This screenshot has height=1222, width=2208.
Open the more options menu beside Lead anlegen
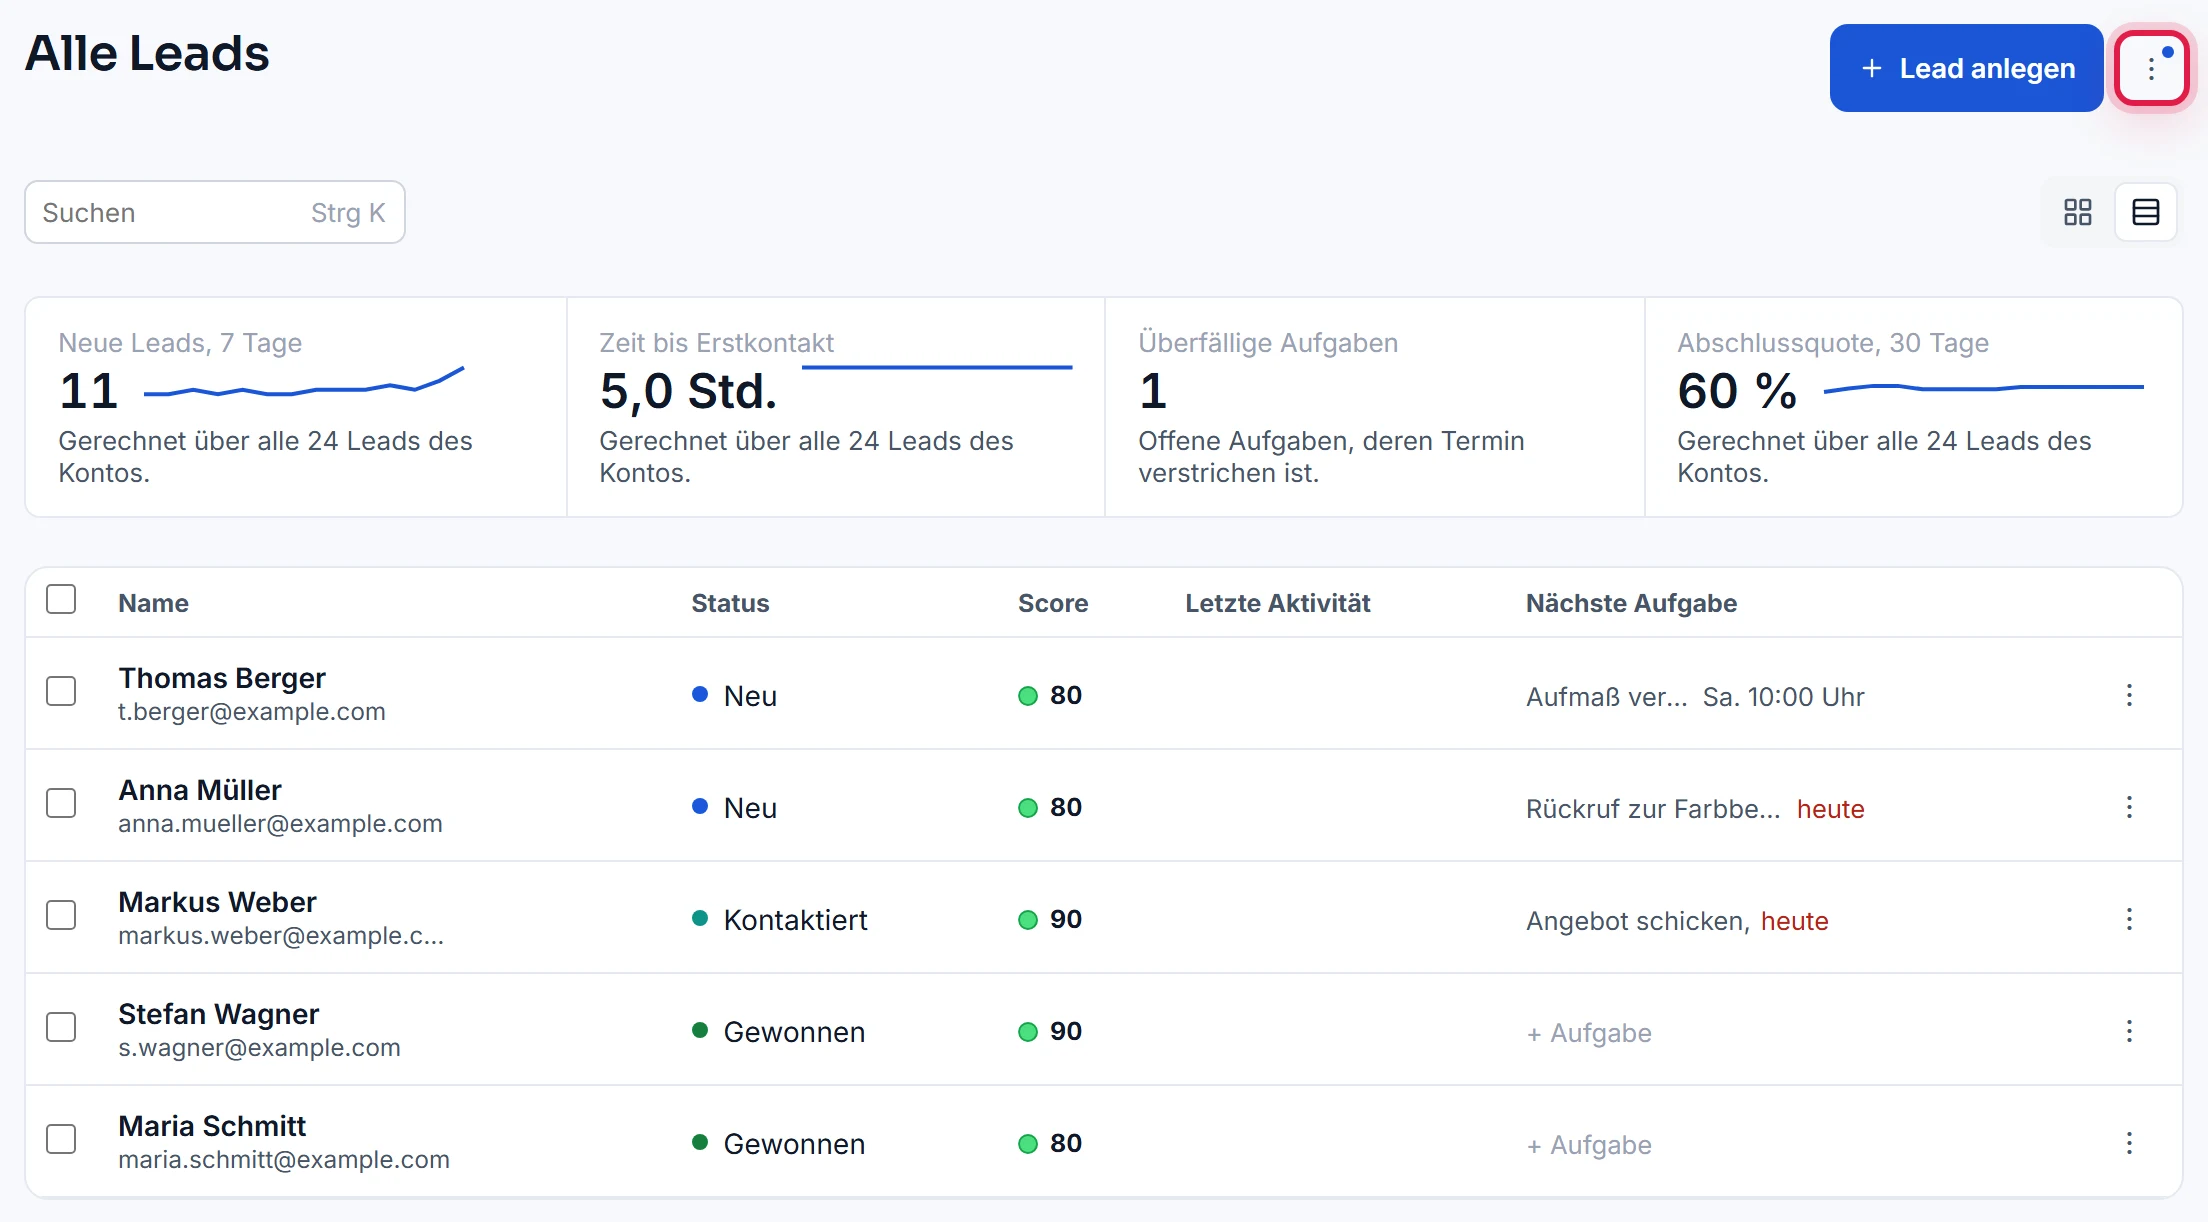2151,68
